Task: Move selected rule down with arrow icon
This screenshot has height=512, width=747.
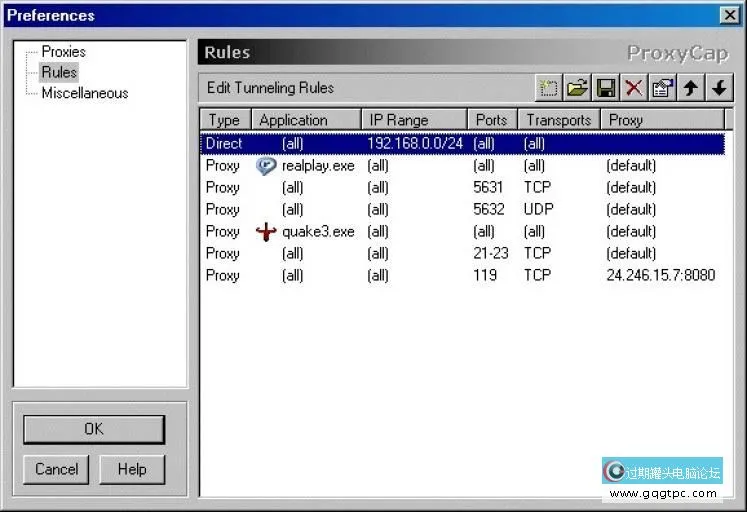Action: [718, 88]
